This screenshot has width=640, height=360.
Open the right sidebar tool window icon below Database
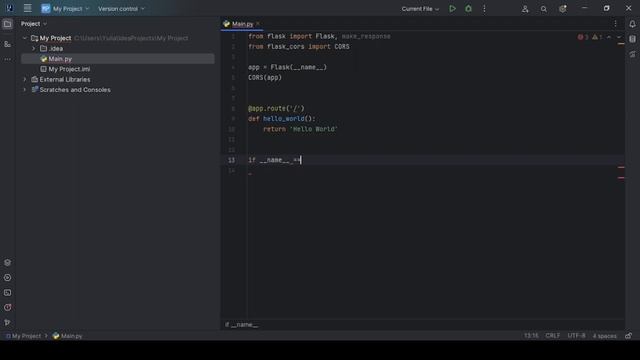[x=632, y=54]
